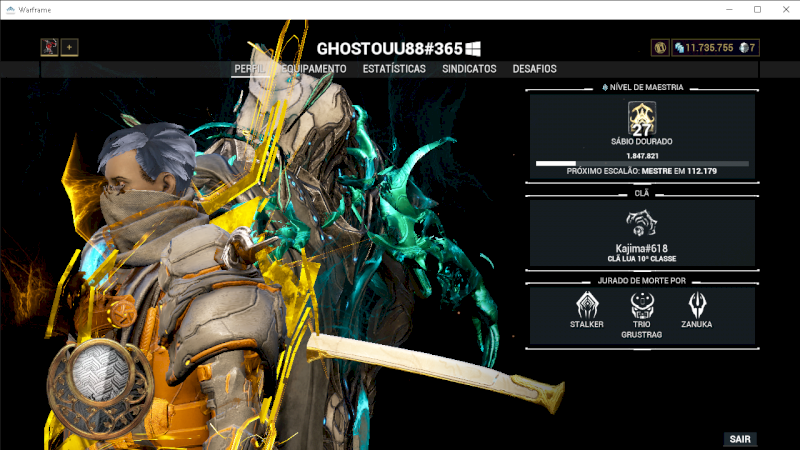Viewport: 800px width, 450px height.
Task: Open the PERFIL tab
Action: click(x=249, y=69)
